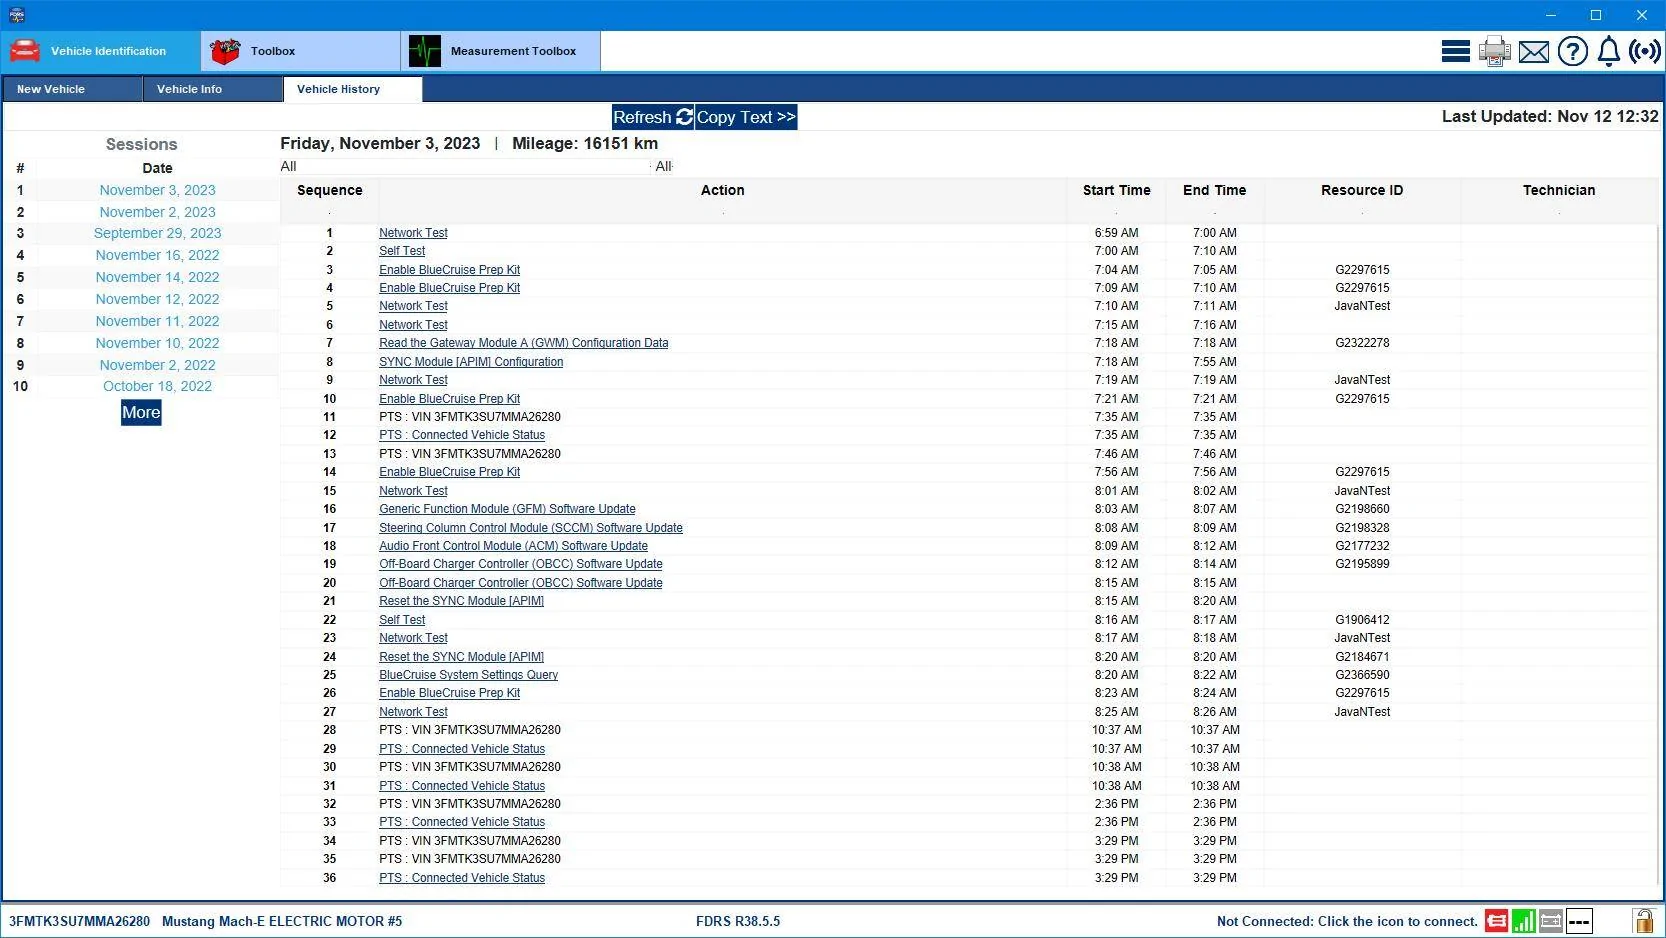The height and width of the screenshot is (938, 1666).
Task: Click the Action column header
Action: (x=722, y=190)
